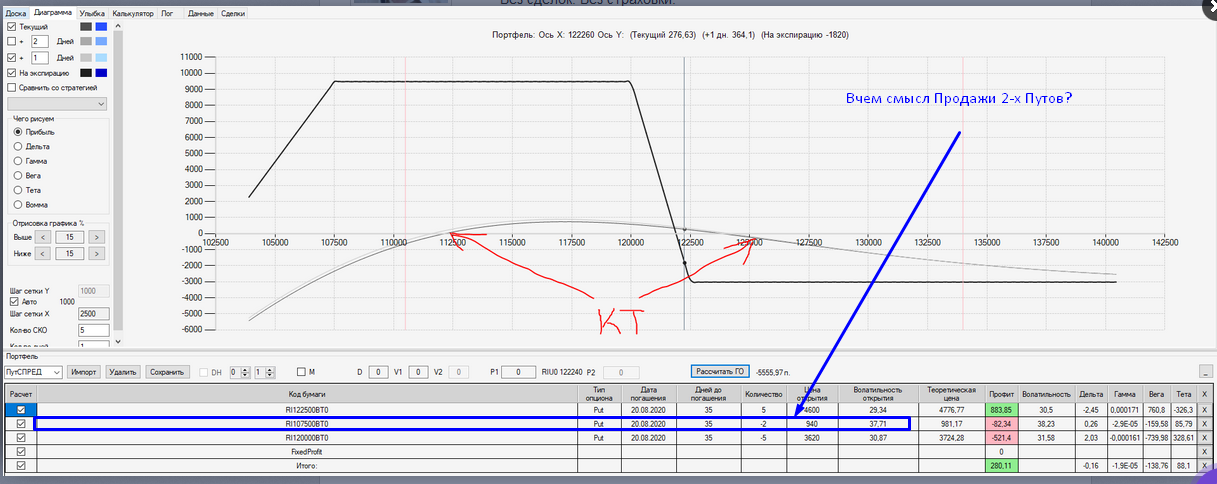Toggle the Авто grid step checkbox
The height and width of the screenshot is (484, 1217).
(14, 301)
